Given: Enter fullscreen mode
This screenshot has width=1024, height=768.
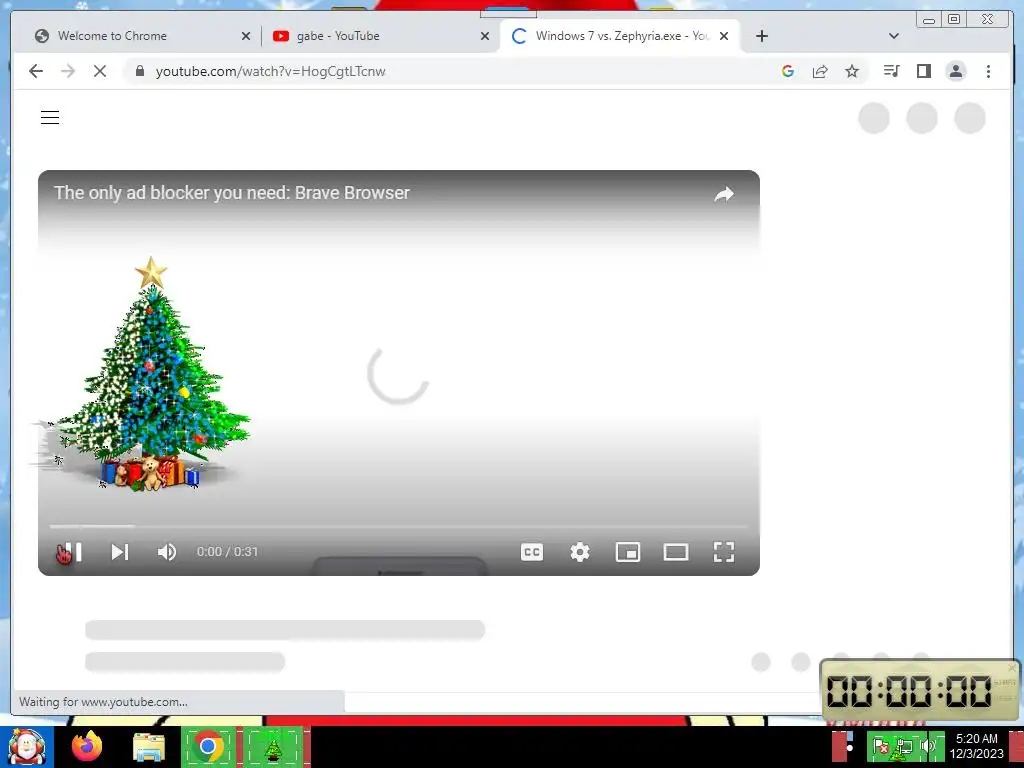Looking at the screenshot, I should coord(724,552).
